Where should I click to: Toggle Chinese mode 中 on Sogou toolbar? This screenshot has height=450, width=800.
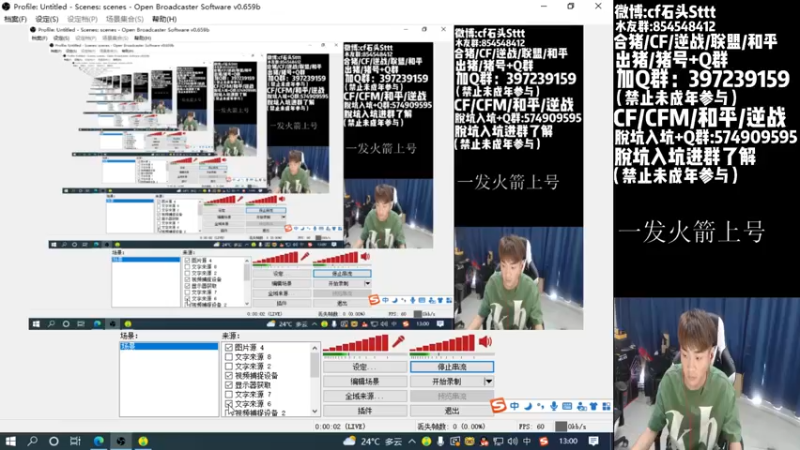tap(514, 406)
